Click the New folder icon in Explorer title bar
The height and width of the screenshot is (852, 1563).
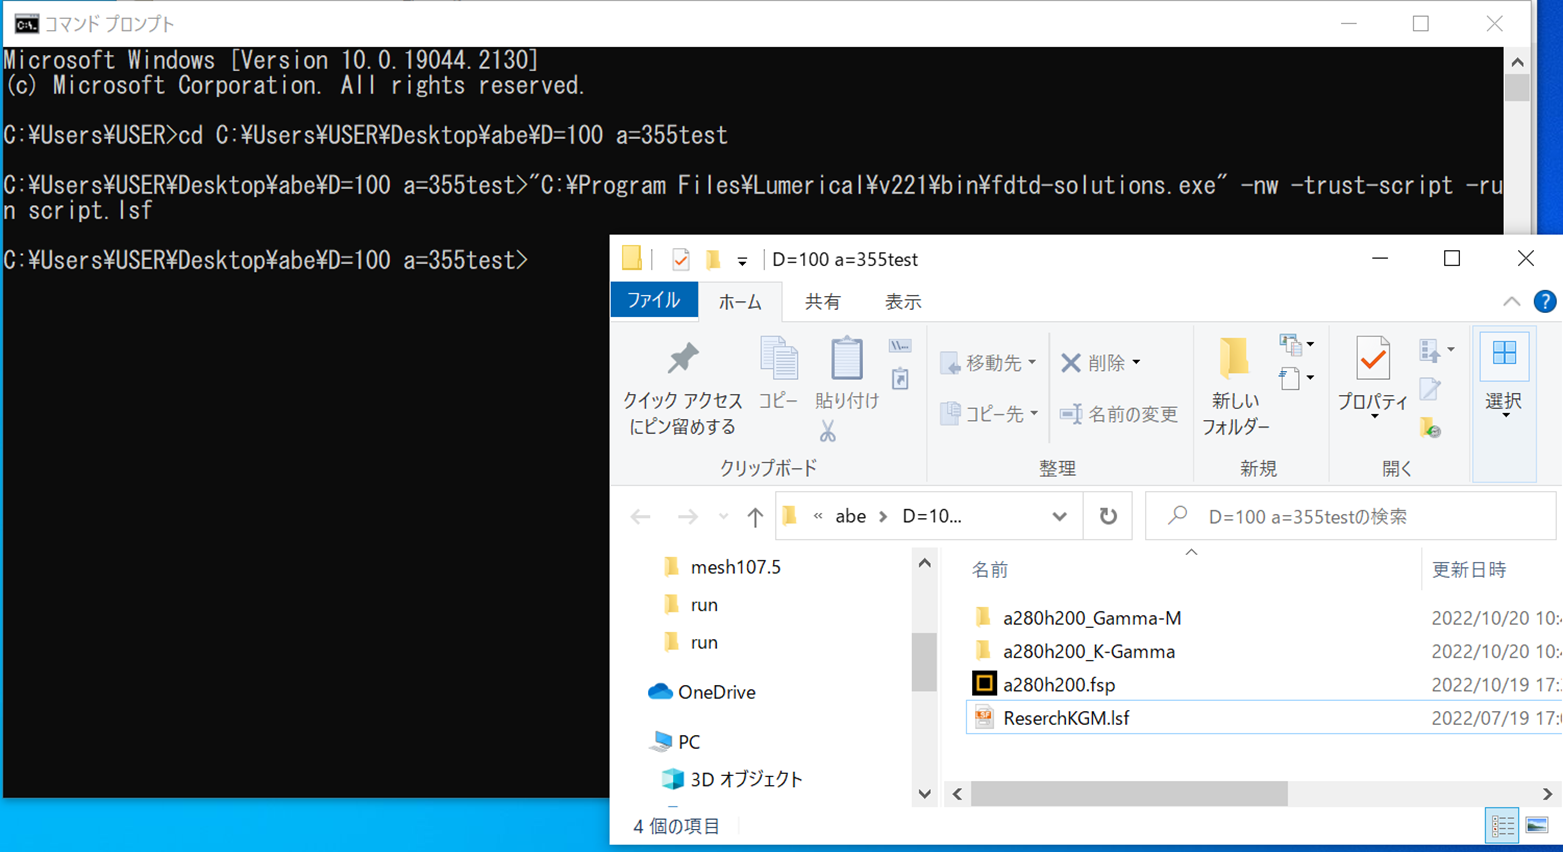(713, 260)
